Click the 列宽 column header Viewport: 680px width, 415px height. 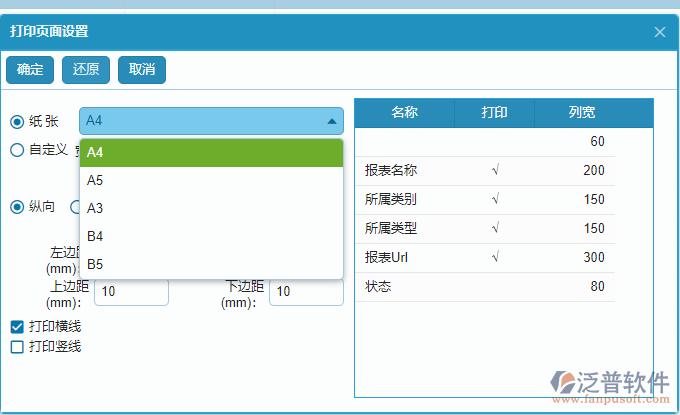582,113
